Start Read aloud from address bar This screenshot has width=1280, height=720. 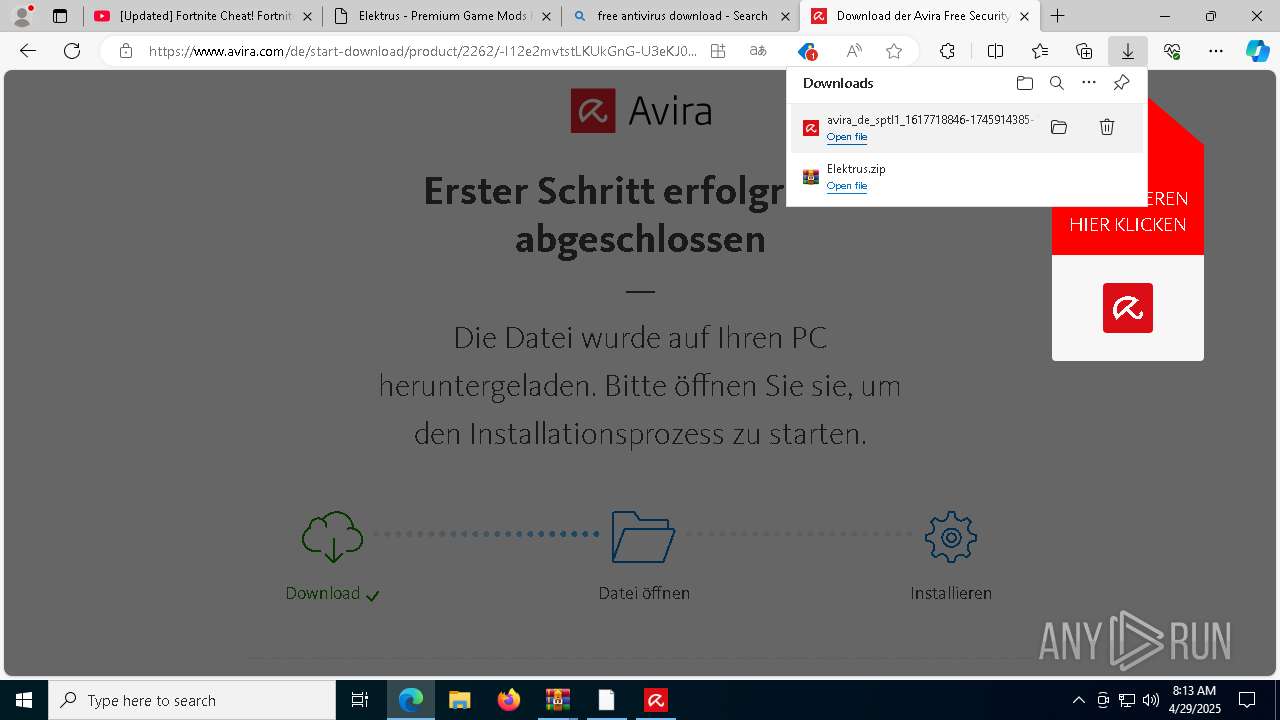click(854, 51)
